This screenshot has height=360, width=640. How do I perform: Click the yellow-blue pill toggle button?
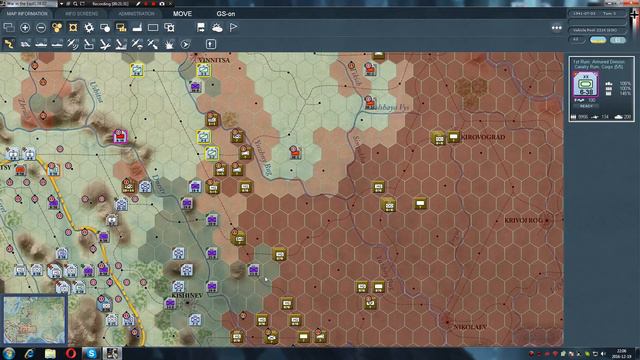(x=598, y=40)
